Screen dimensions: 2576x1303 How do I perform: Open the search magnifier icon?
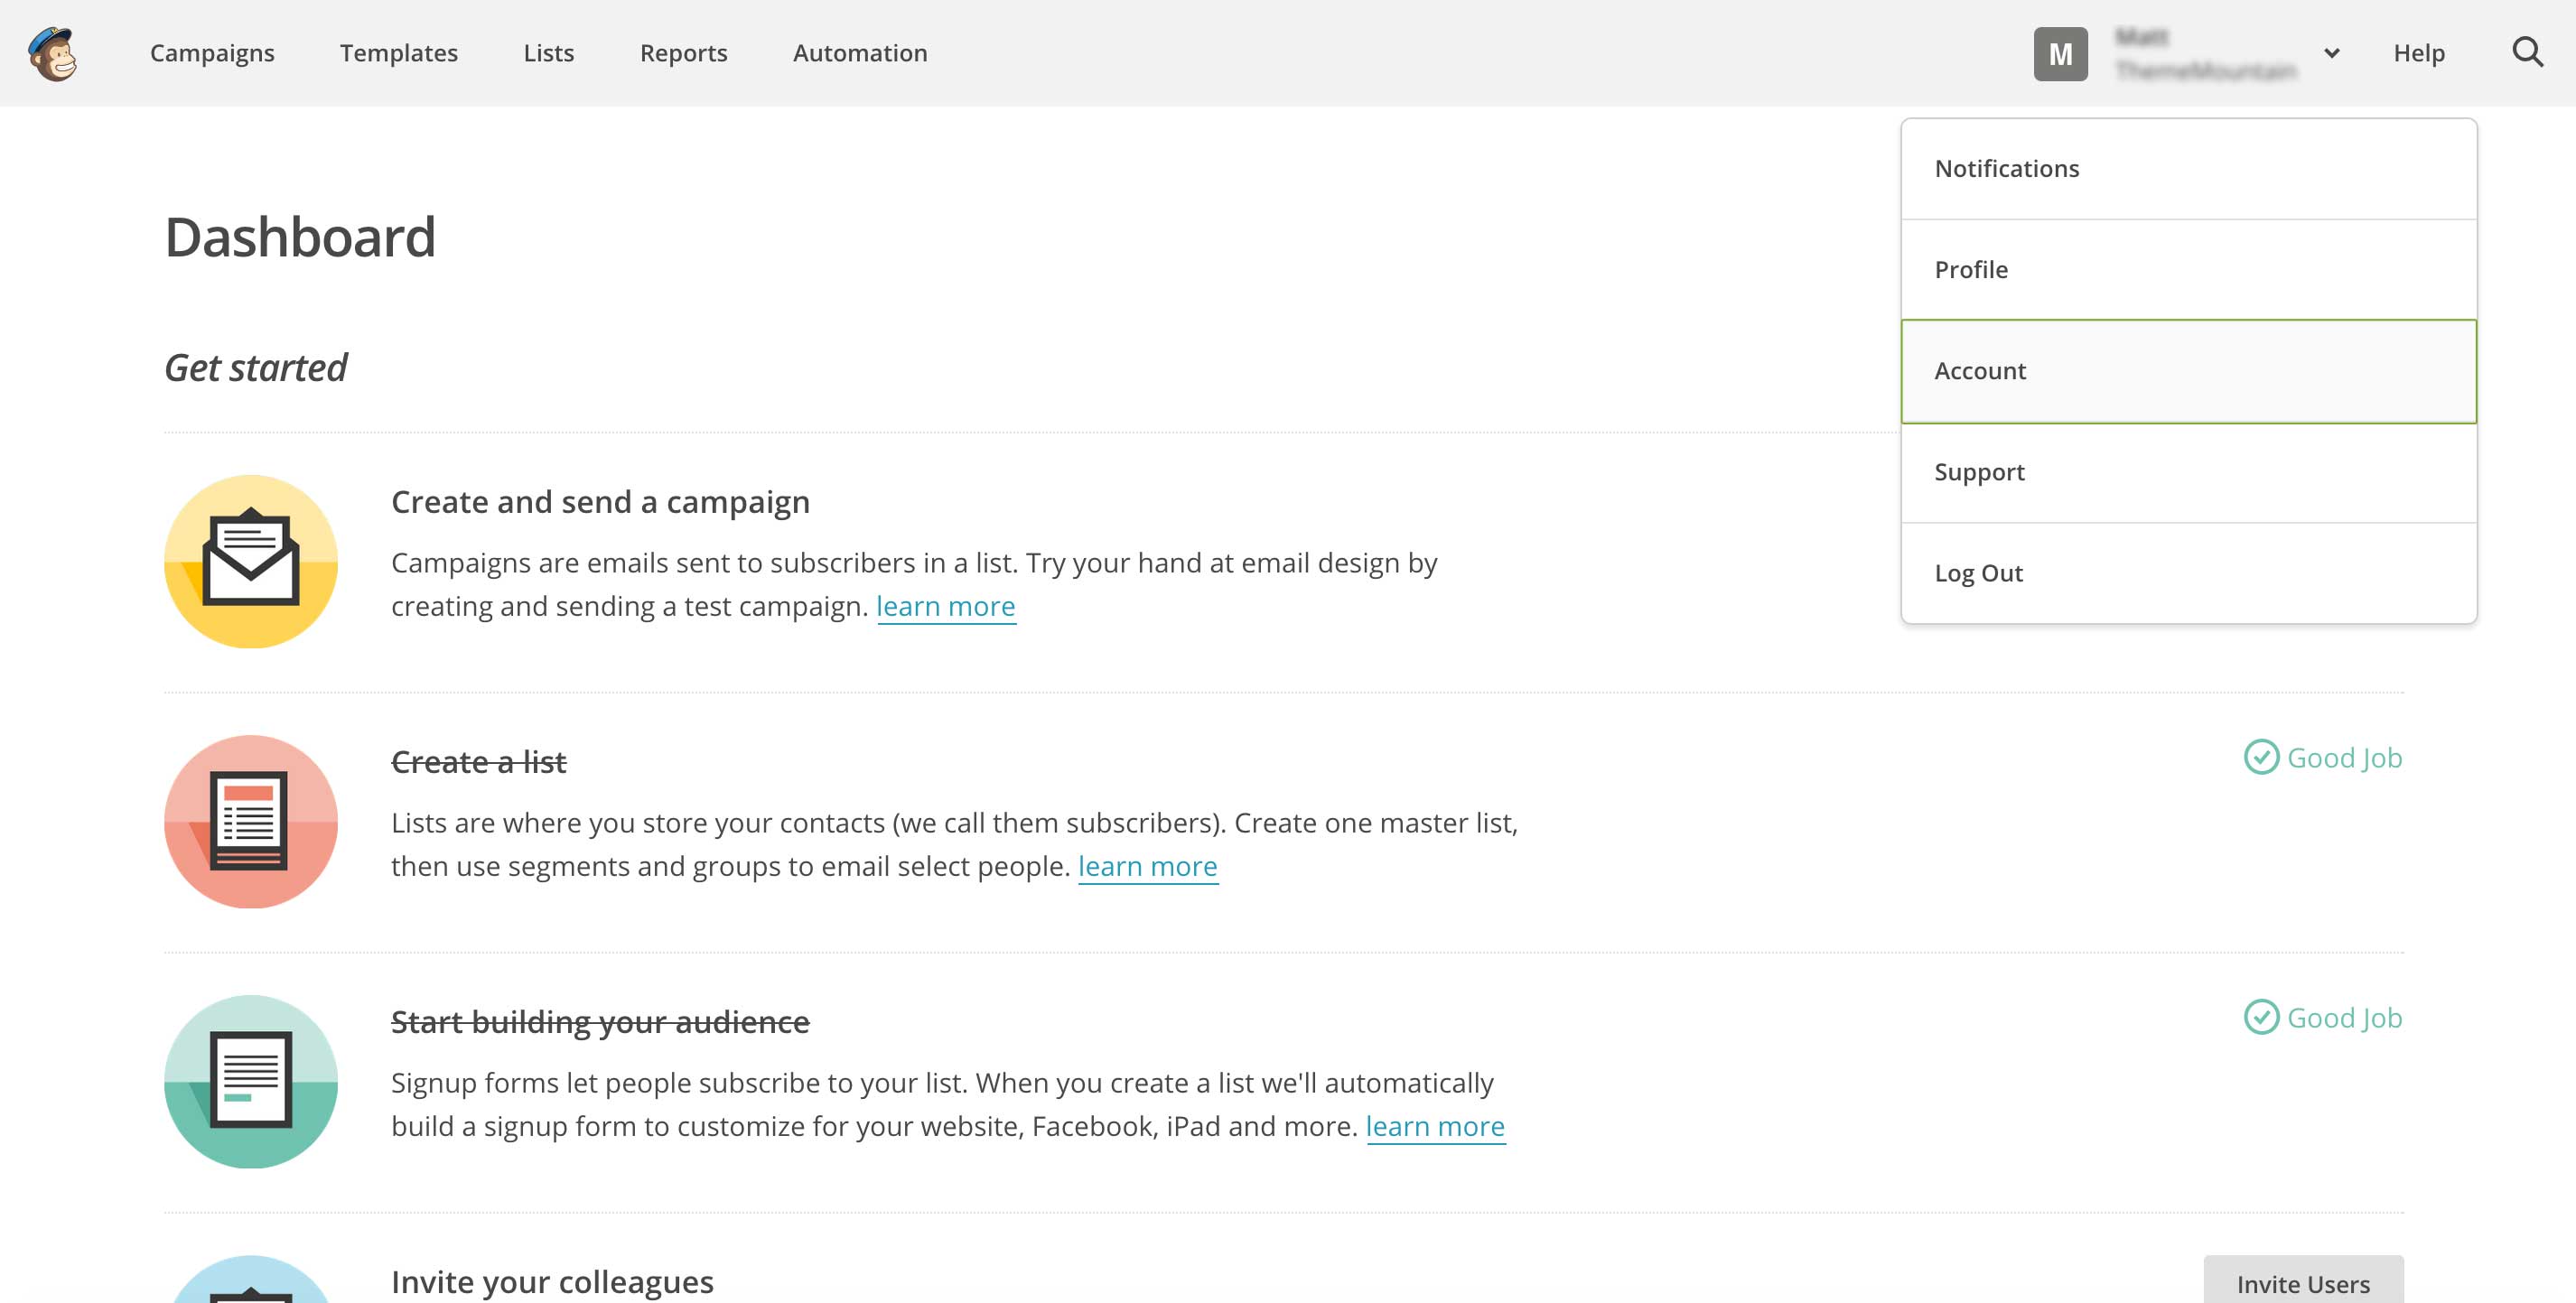coord(2527,52)
